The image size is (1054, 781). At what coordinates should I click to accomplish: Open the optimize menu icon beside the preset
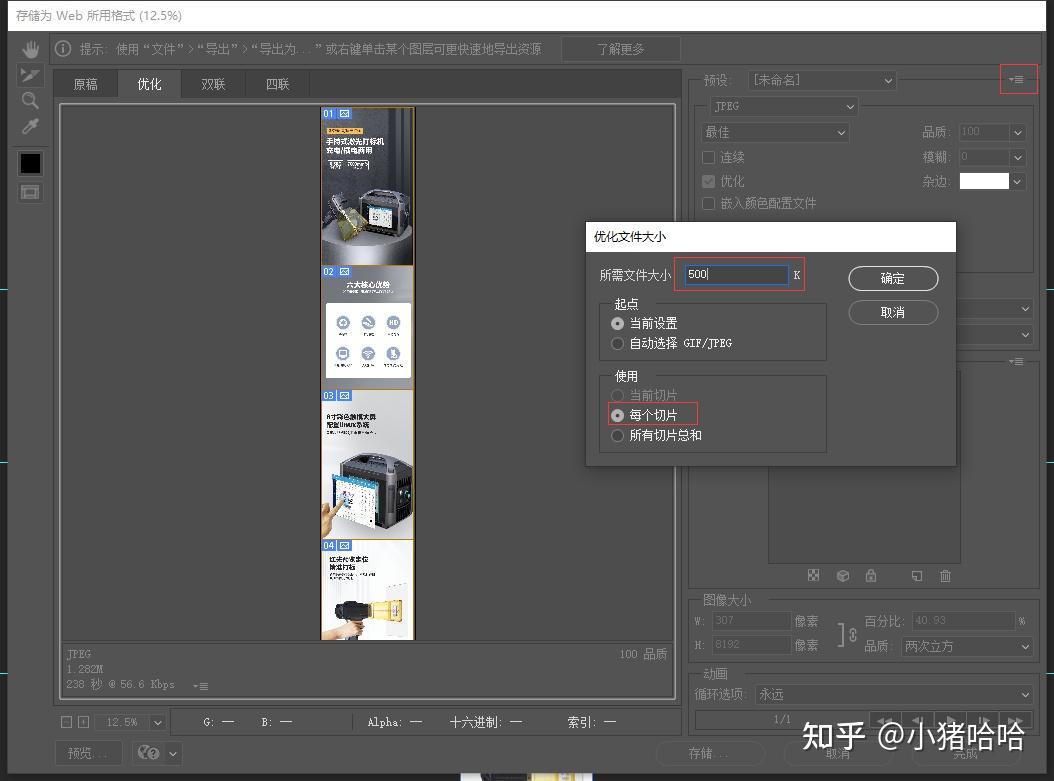1017,79
